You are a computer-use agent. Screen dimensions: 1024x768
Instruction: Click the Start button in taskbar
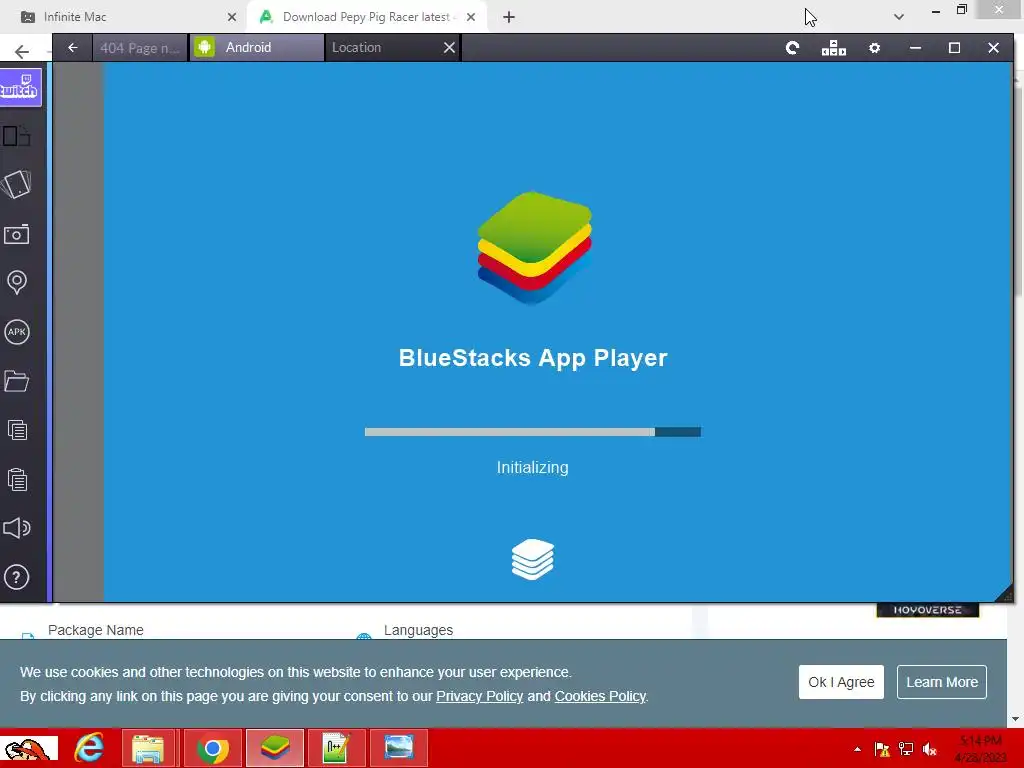(x=29, y=748)
